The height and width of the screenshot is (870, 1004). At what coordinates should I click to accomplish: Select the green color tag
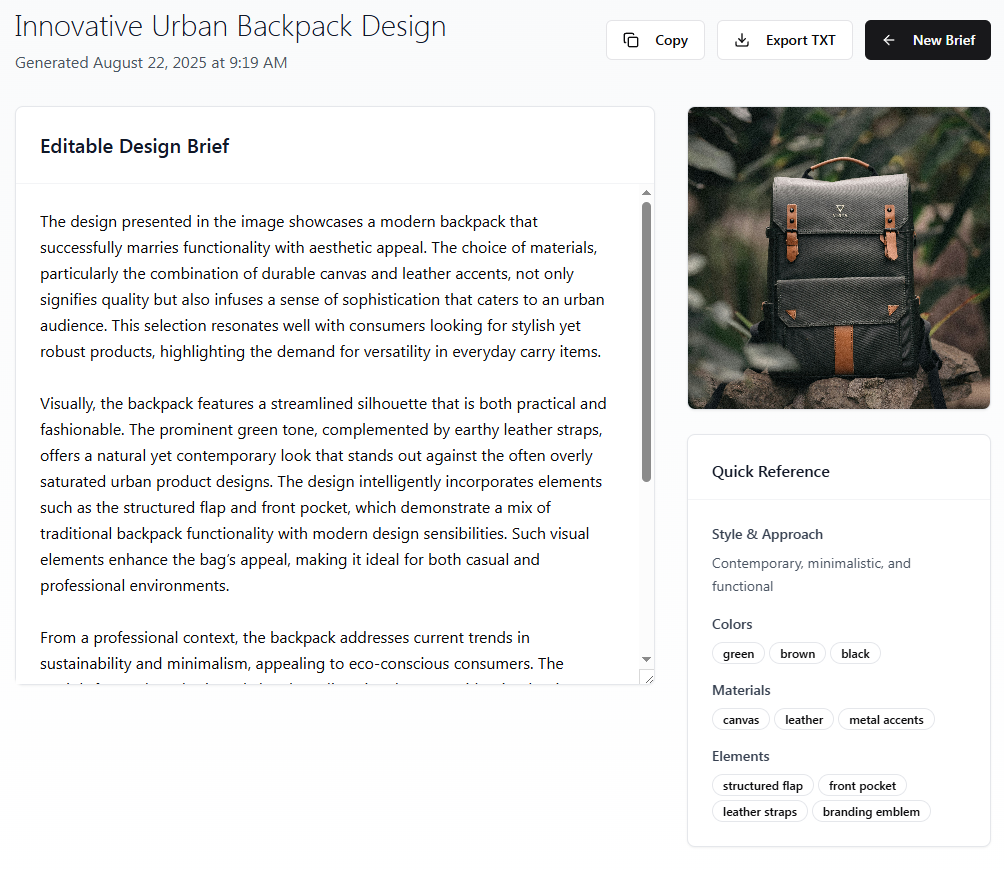738,653
